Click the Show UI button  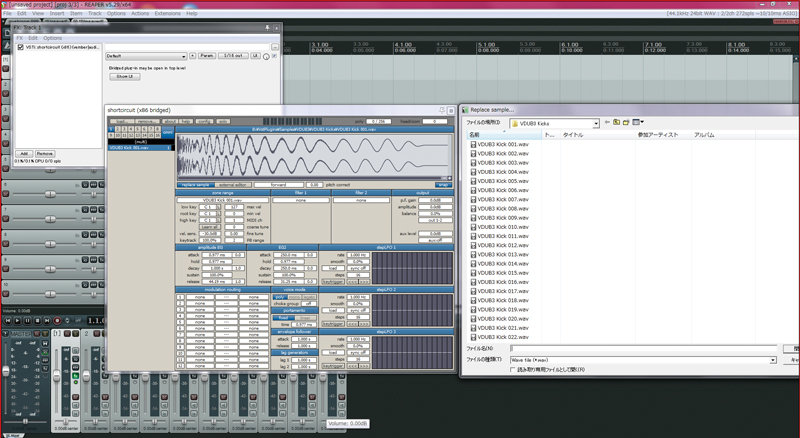pyautogui.click(x=123, y=76)
